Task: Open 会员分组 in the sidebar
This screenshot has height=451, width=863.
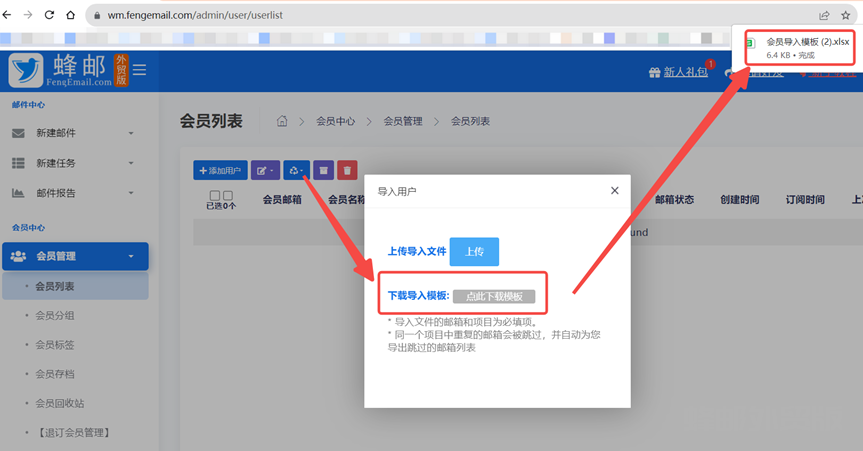Action: (x=55, y=315)
